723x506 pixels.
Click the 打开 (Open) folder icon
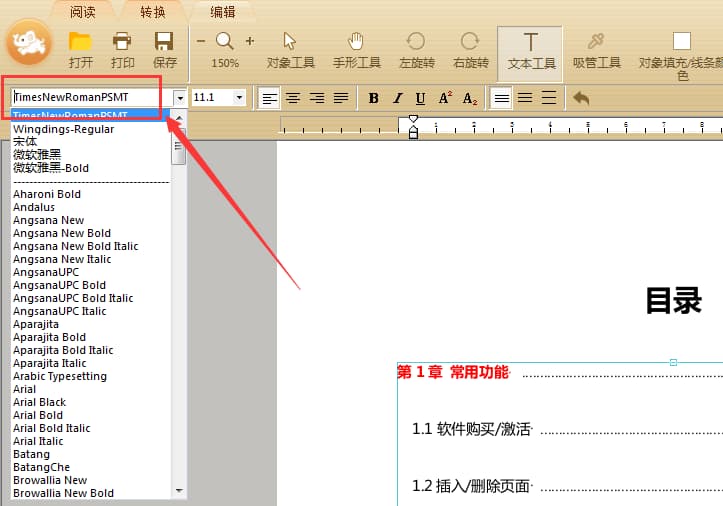(81, 42)
